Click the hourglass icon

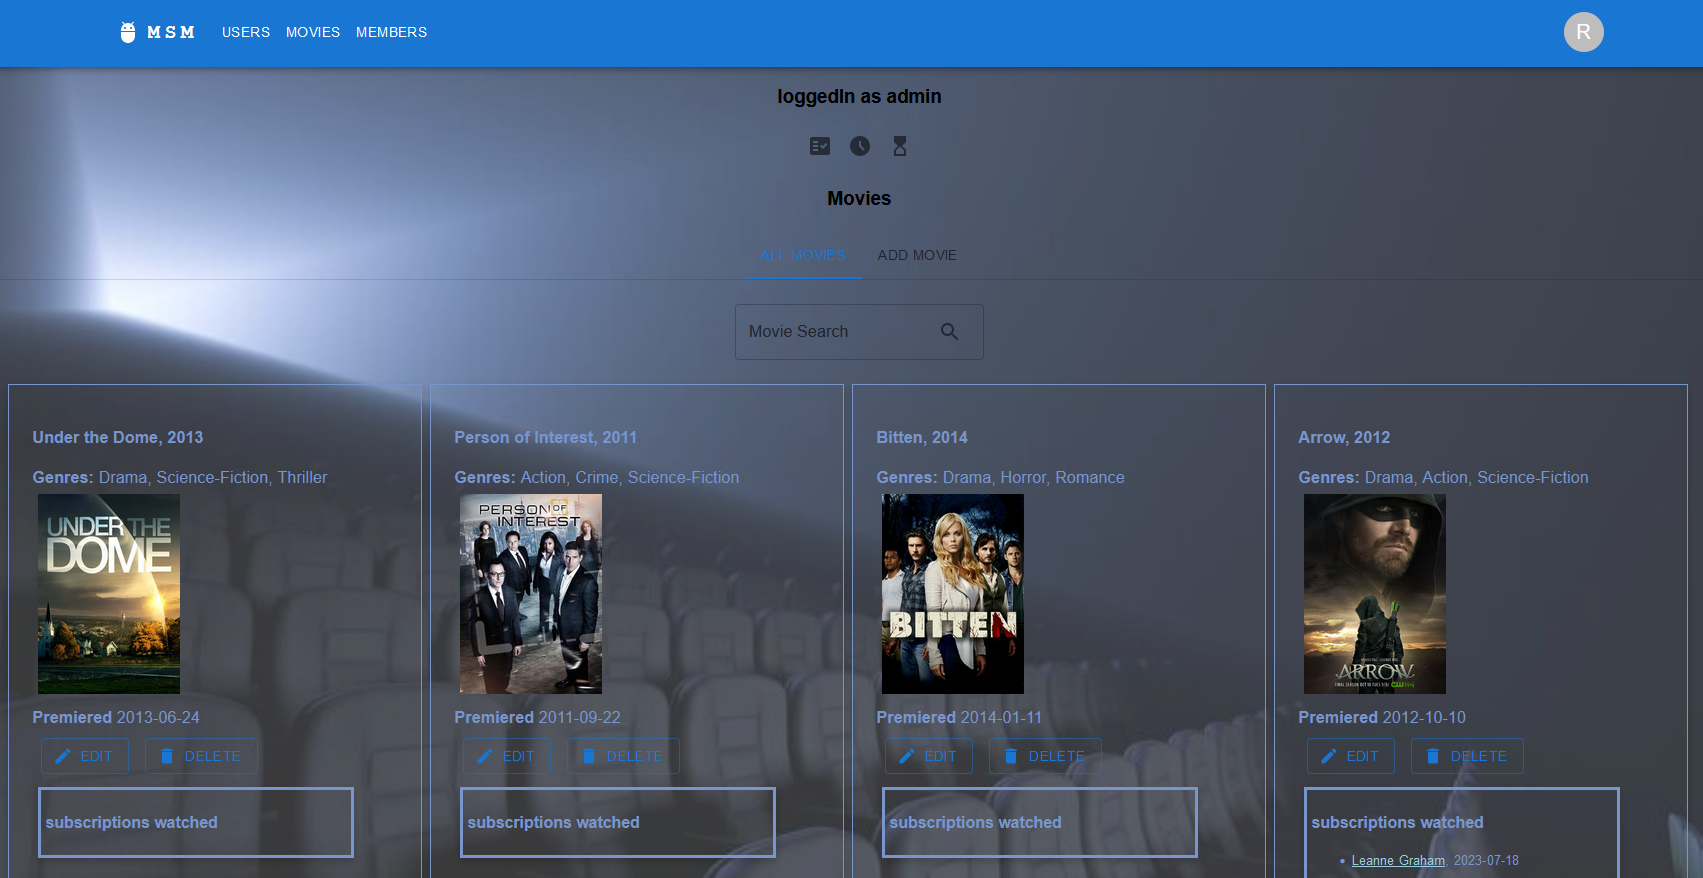(900, 146)
